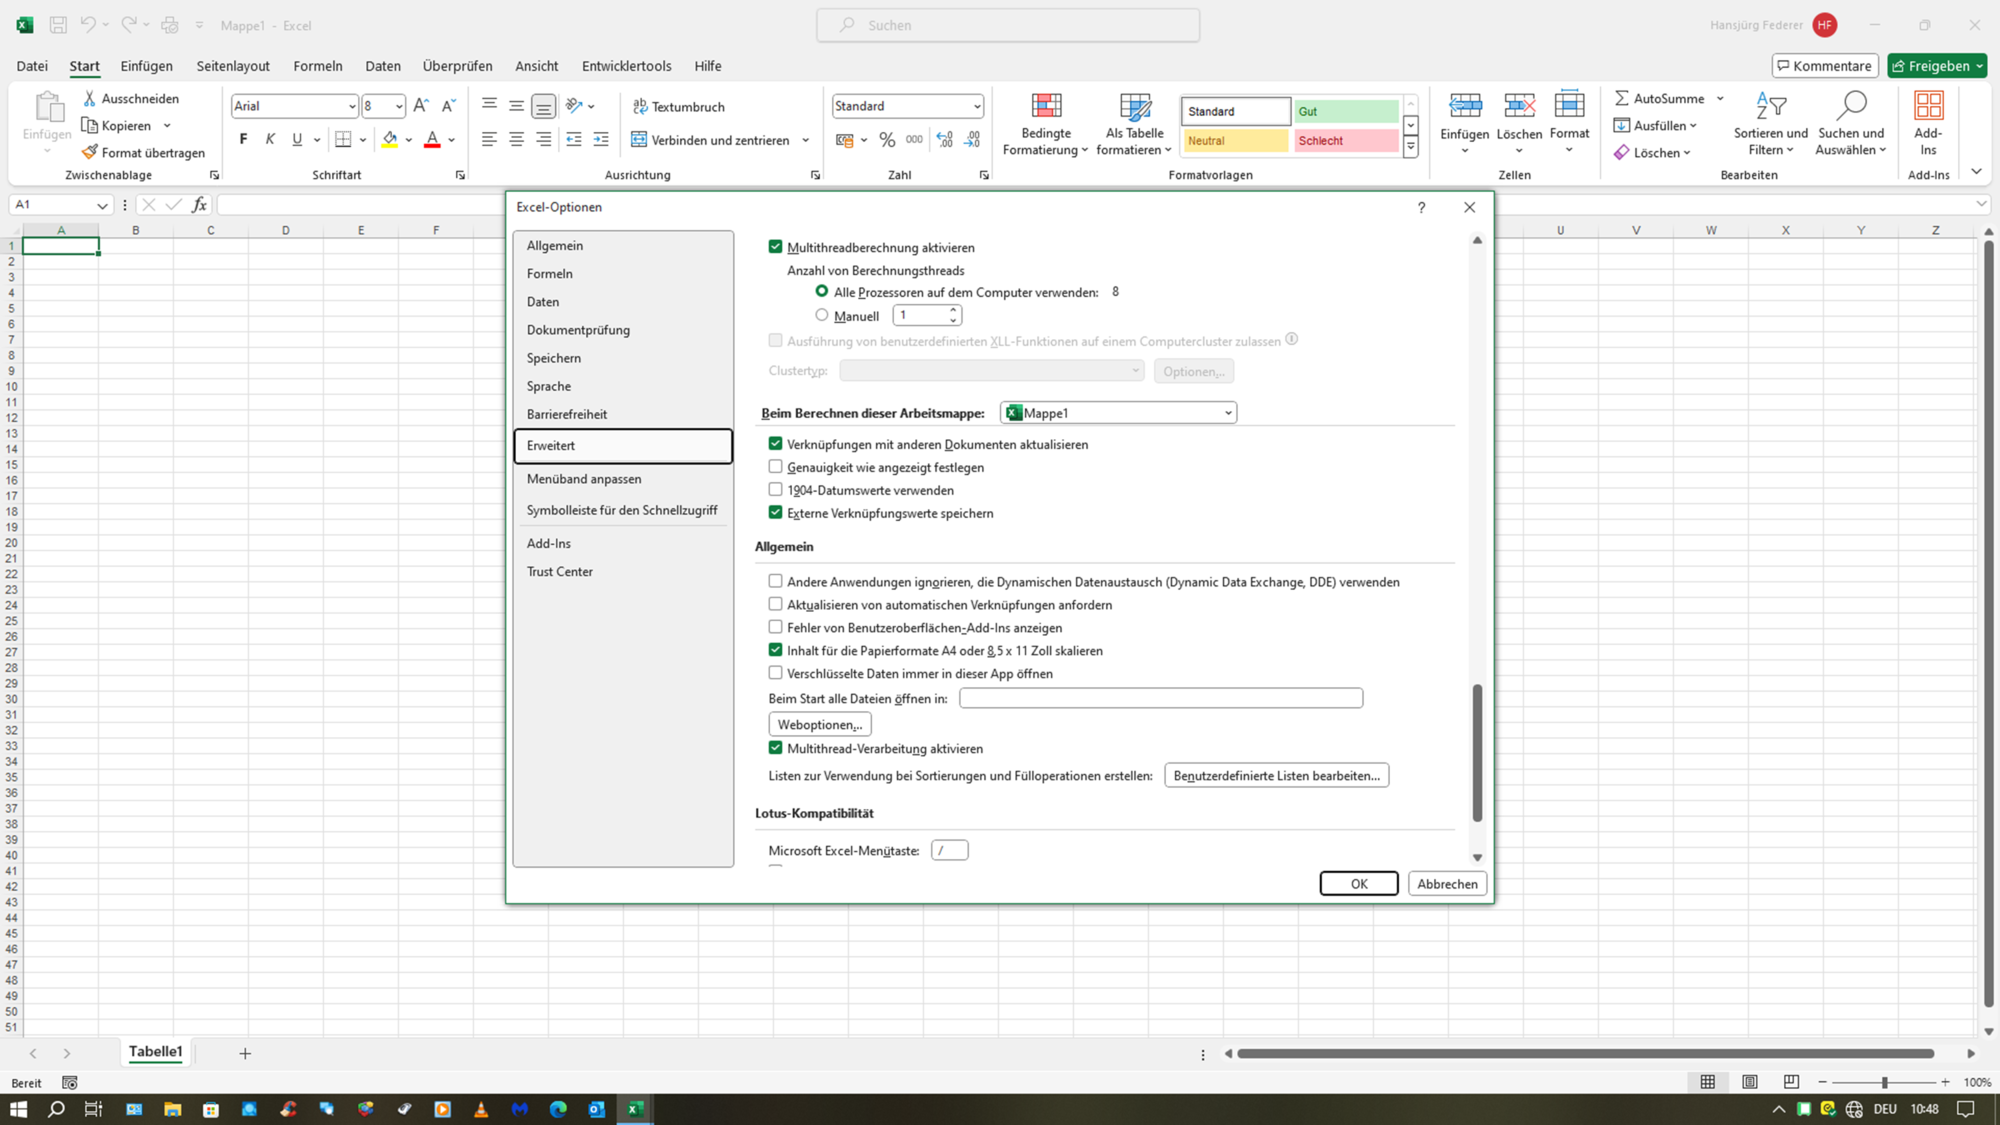Open the Mappe1 workbook dropdown
The image size is (2000, 1125).
(1228, 413)
